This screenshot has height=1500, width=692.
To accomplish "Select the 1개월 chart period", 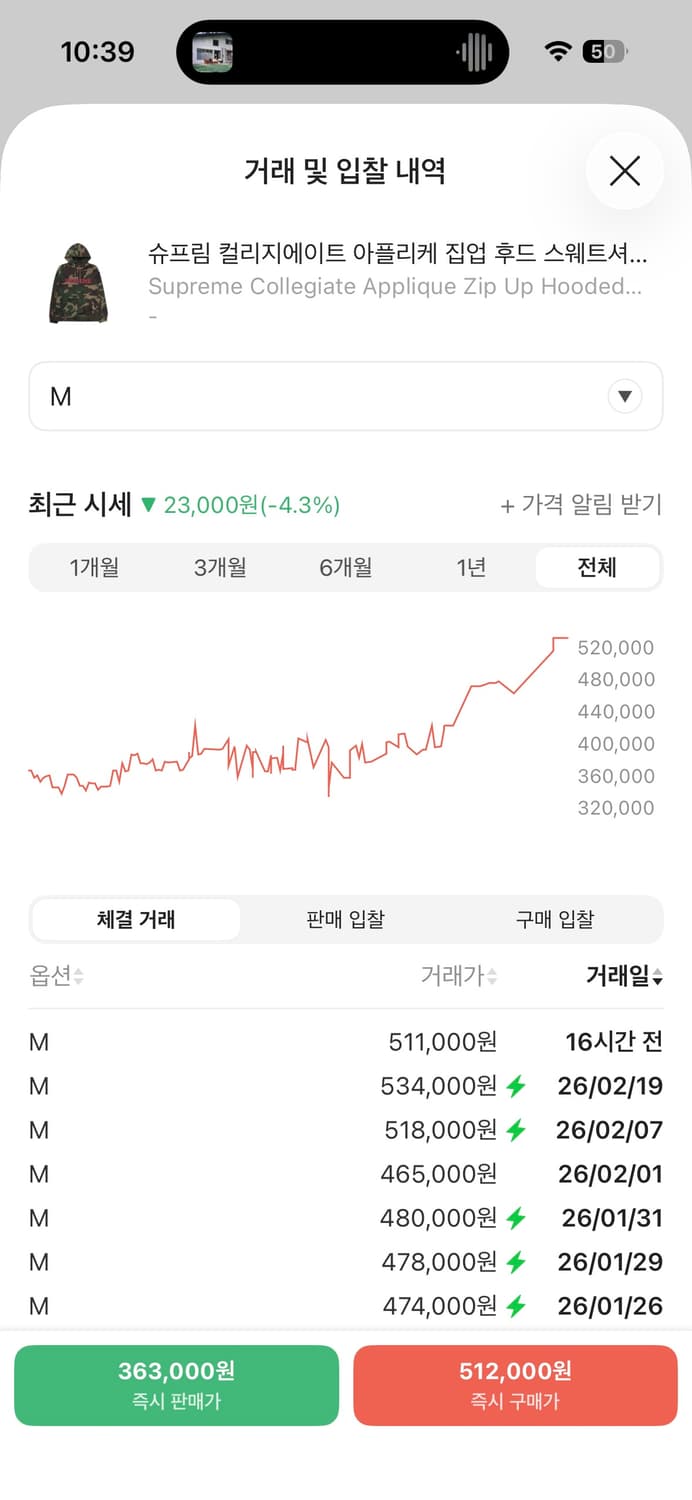I will click(x=96, y=567).
